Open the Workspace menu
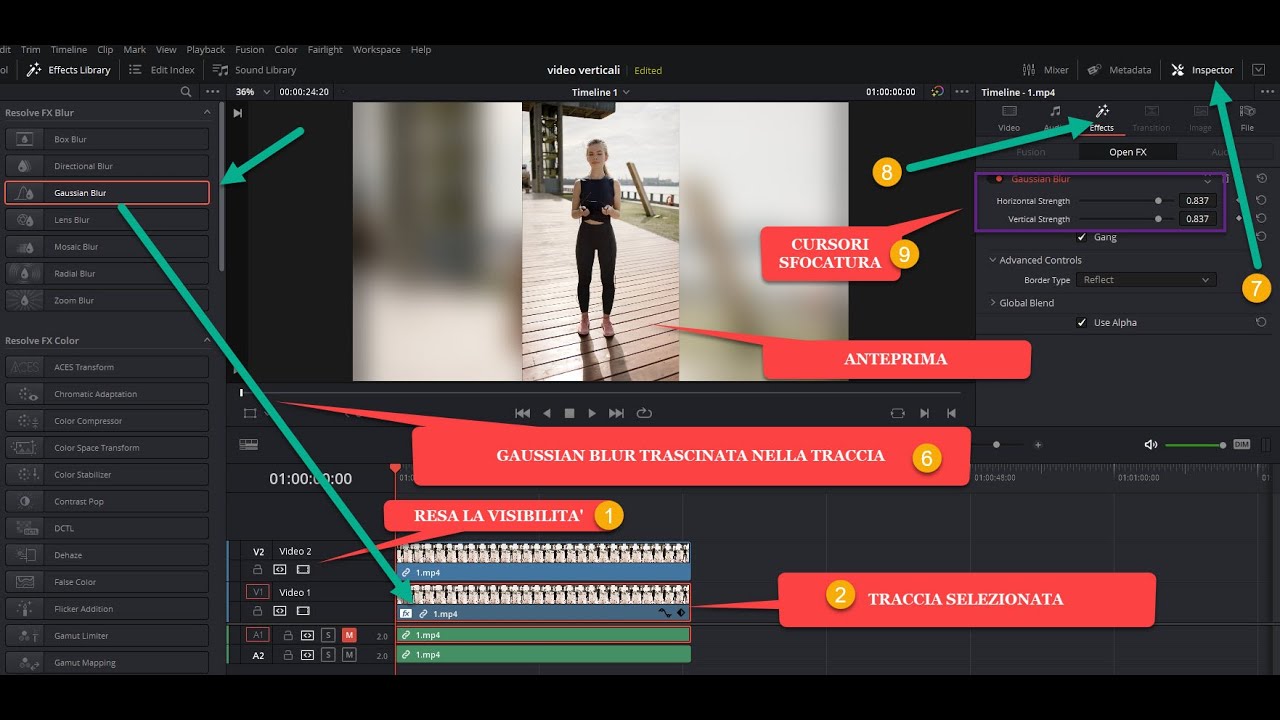Screen dimensions: 1280x720 376,50
